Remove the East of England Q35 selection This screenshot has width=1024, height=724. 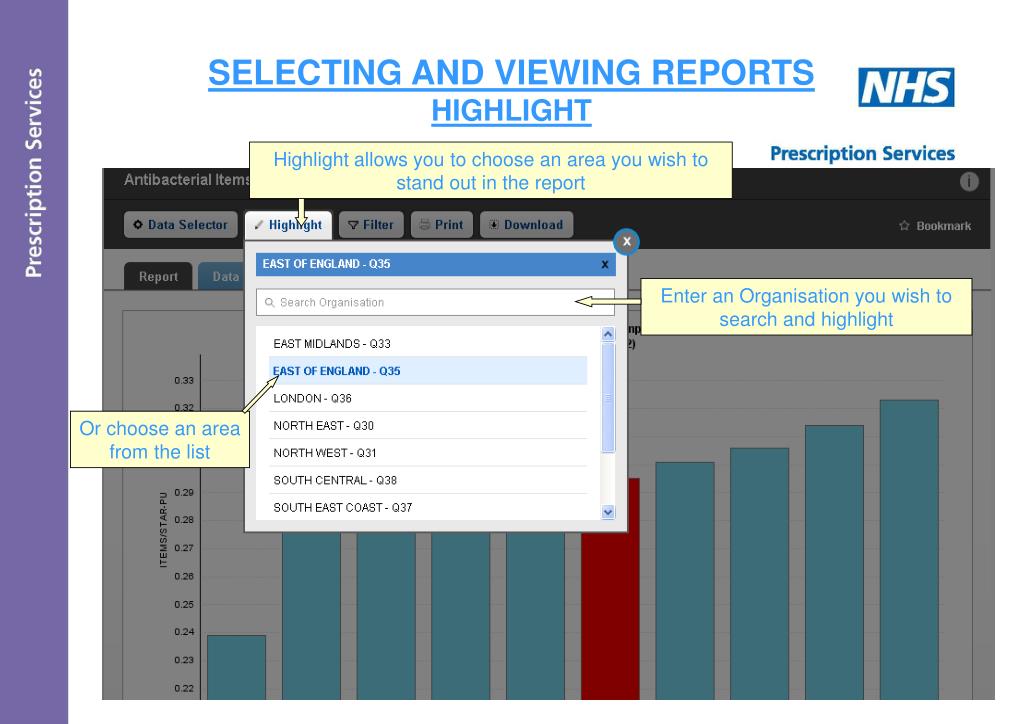click(605, 264)
